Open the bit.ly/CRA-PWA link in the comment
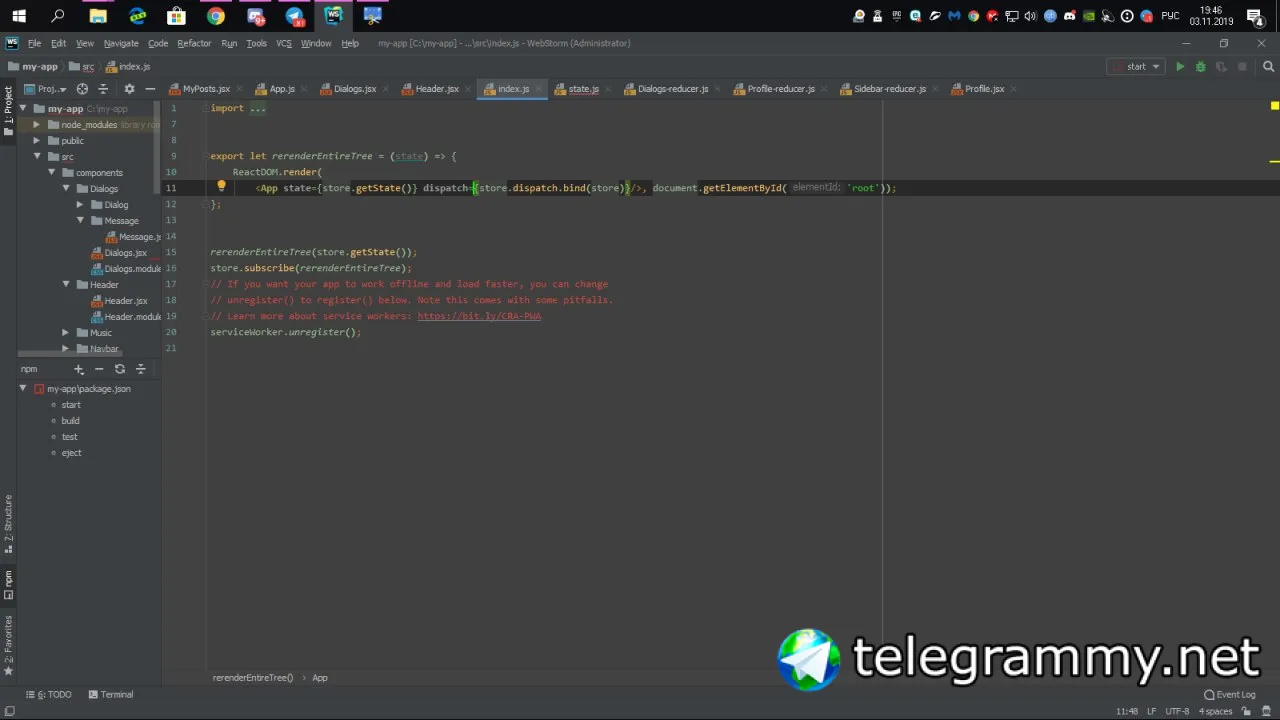 479,316
